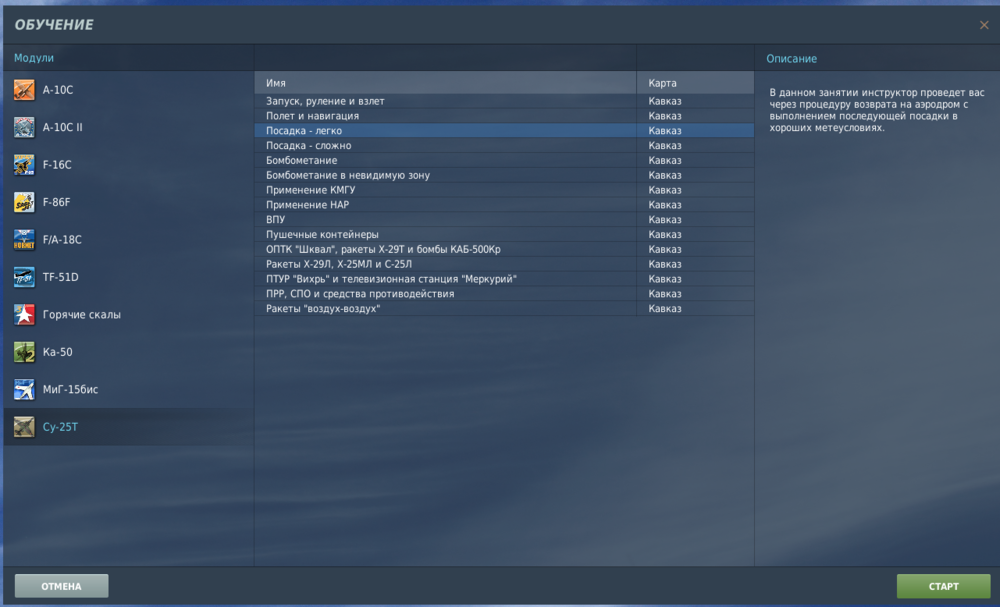Click the A-10C II module name label
This screenshot has height=607, width=1000.
click(62, 128)
